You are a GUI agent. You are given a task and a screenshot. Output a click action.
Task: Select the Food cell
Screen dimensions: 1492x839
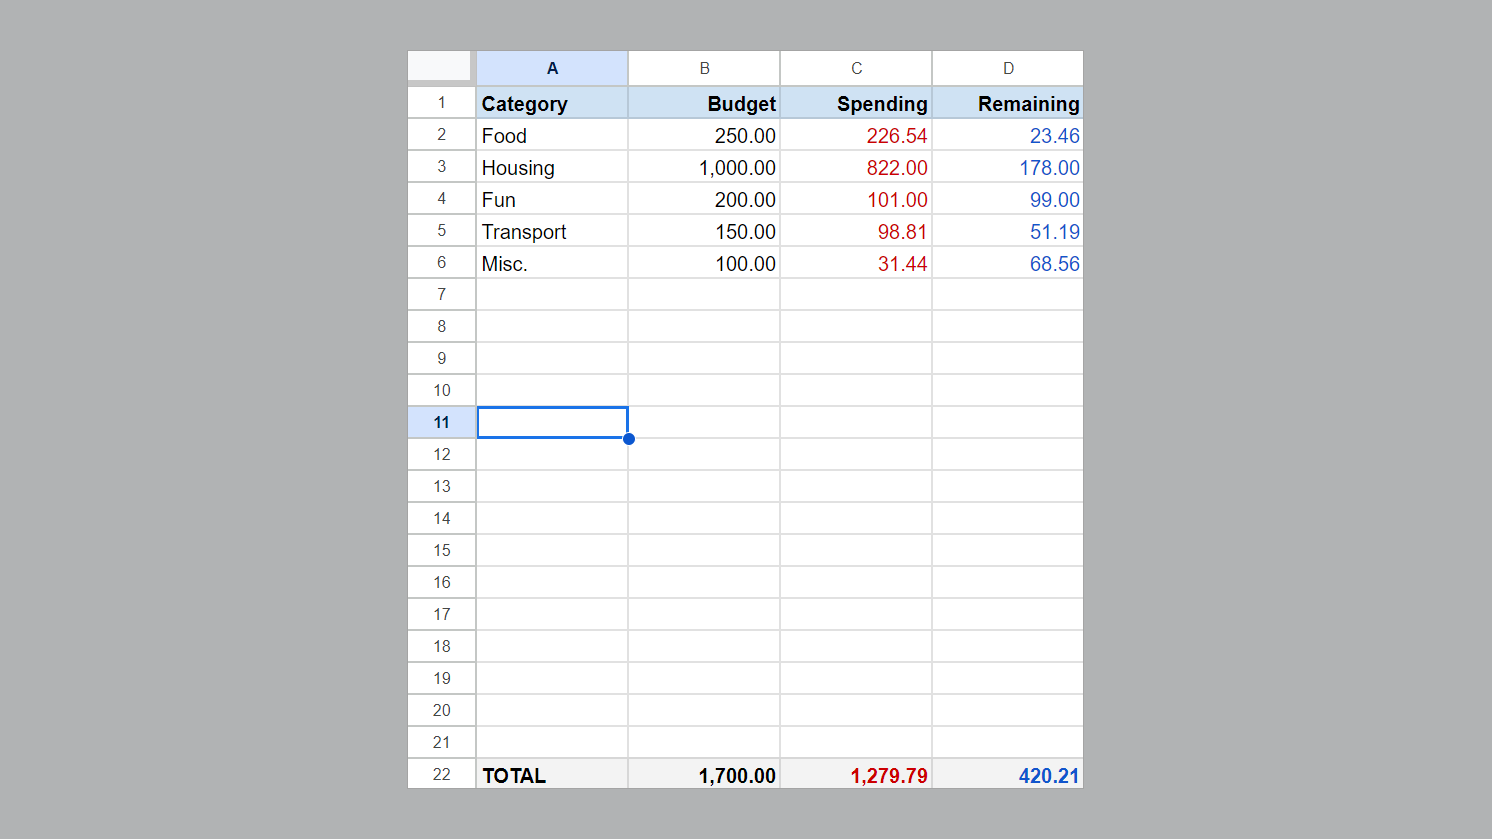pyautogui.click(x=552, y=135)
